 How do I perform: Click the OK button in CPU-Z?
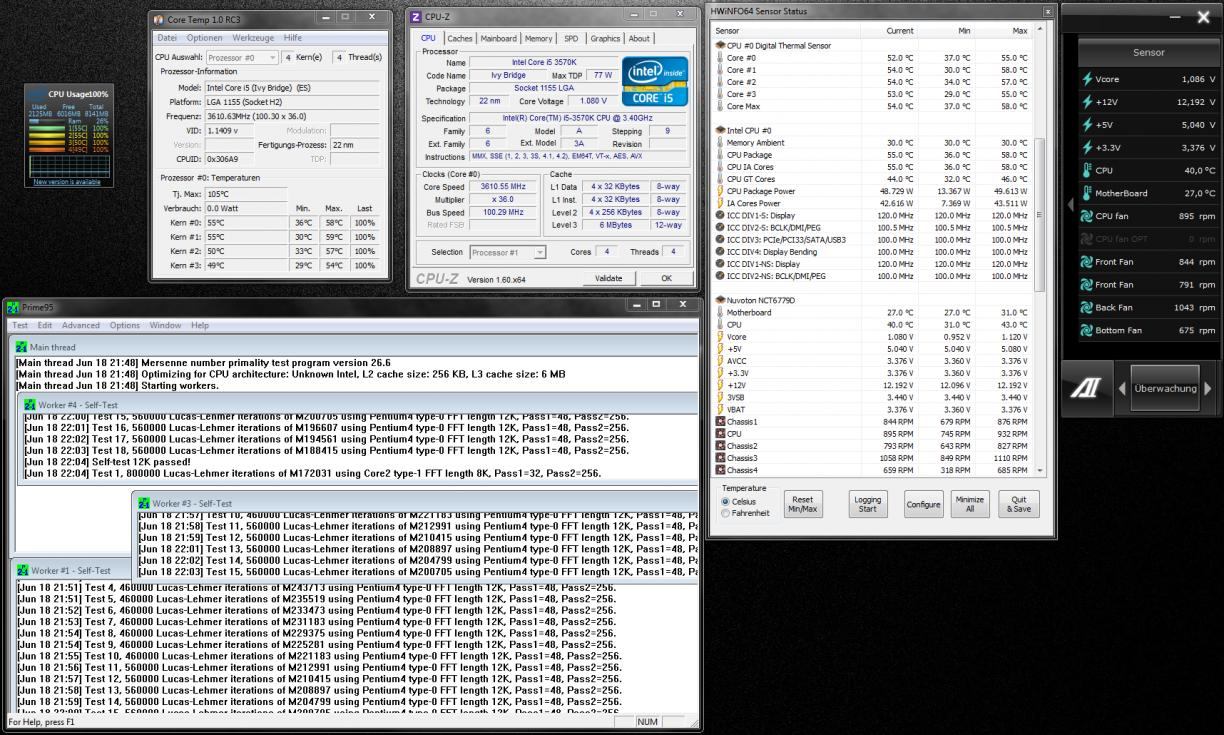(x=667, y=278)
